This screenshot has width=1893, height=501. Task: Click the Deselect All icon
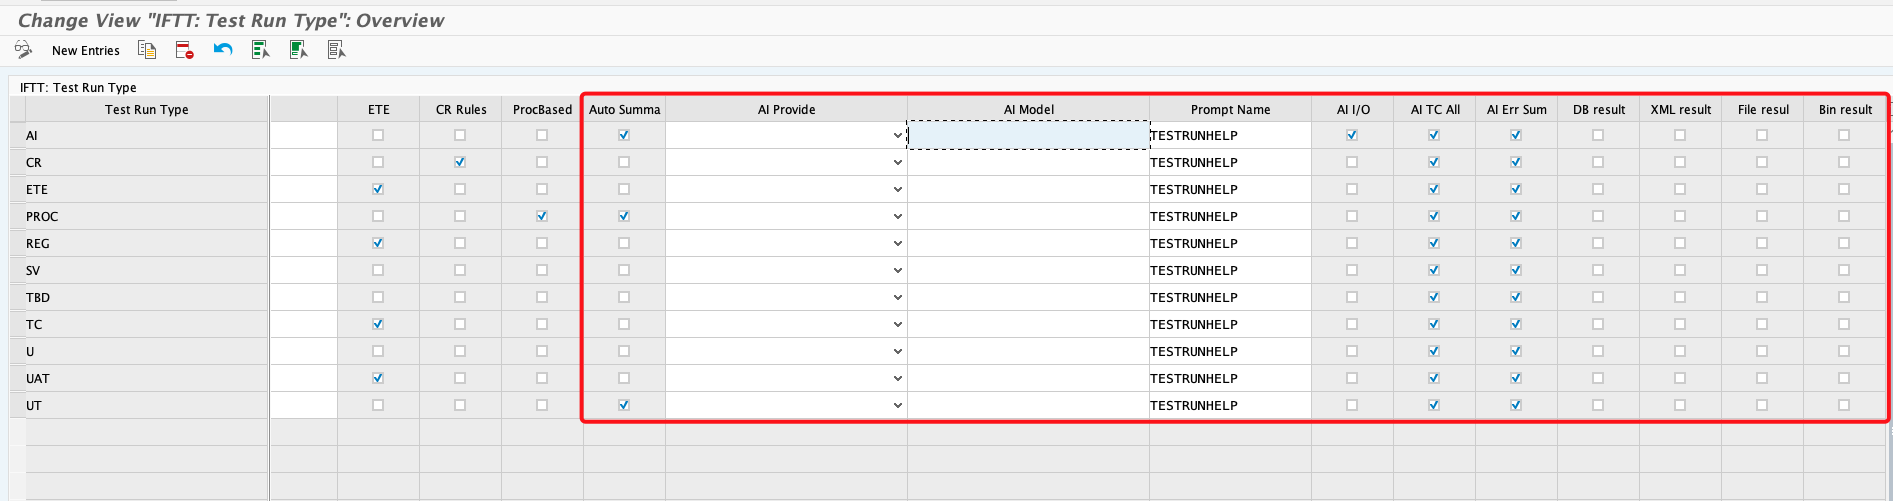pyautogui.click(x=336, y=50)
